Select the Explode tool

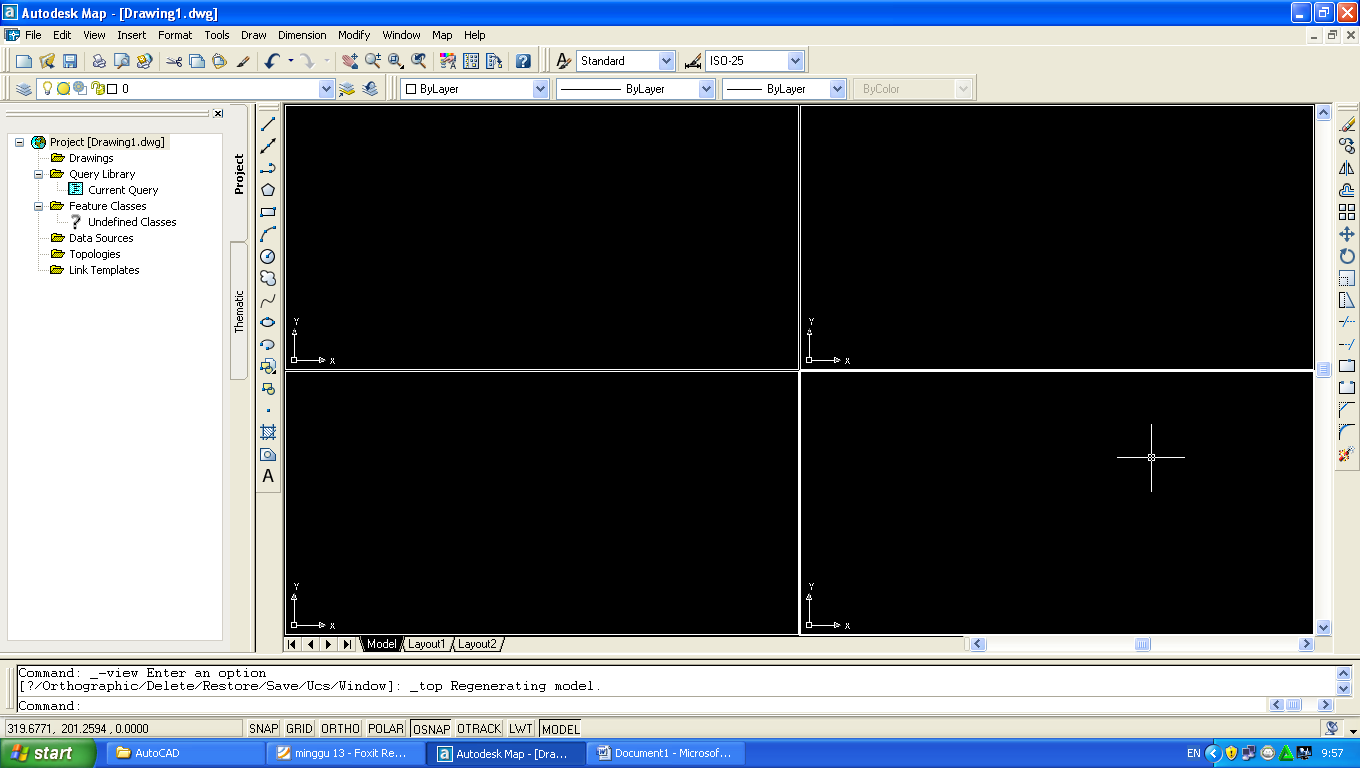click(1347, 454)
